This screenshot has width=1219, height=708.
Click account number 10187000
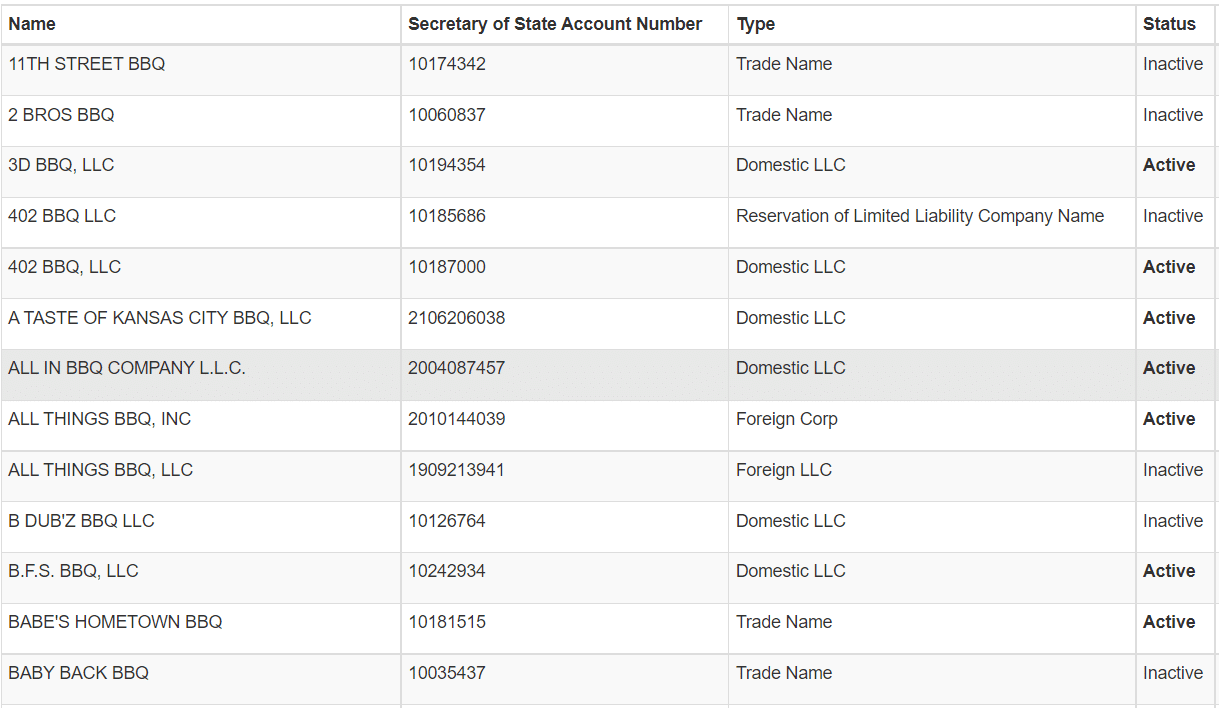coord(447,267)
